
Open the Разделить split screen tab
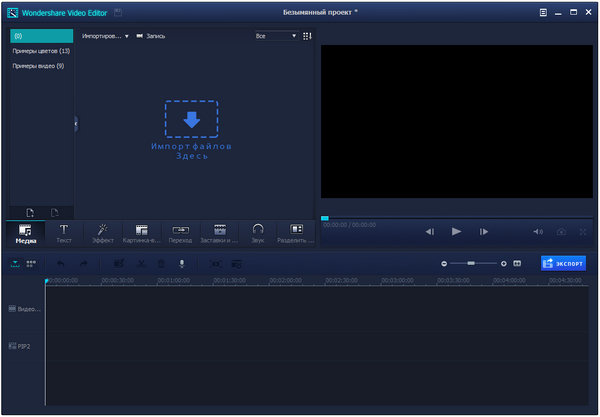(x=296, y=233)
